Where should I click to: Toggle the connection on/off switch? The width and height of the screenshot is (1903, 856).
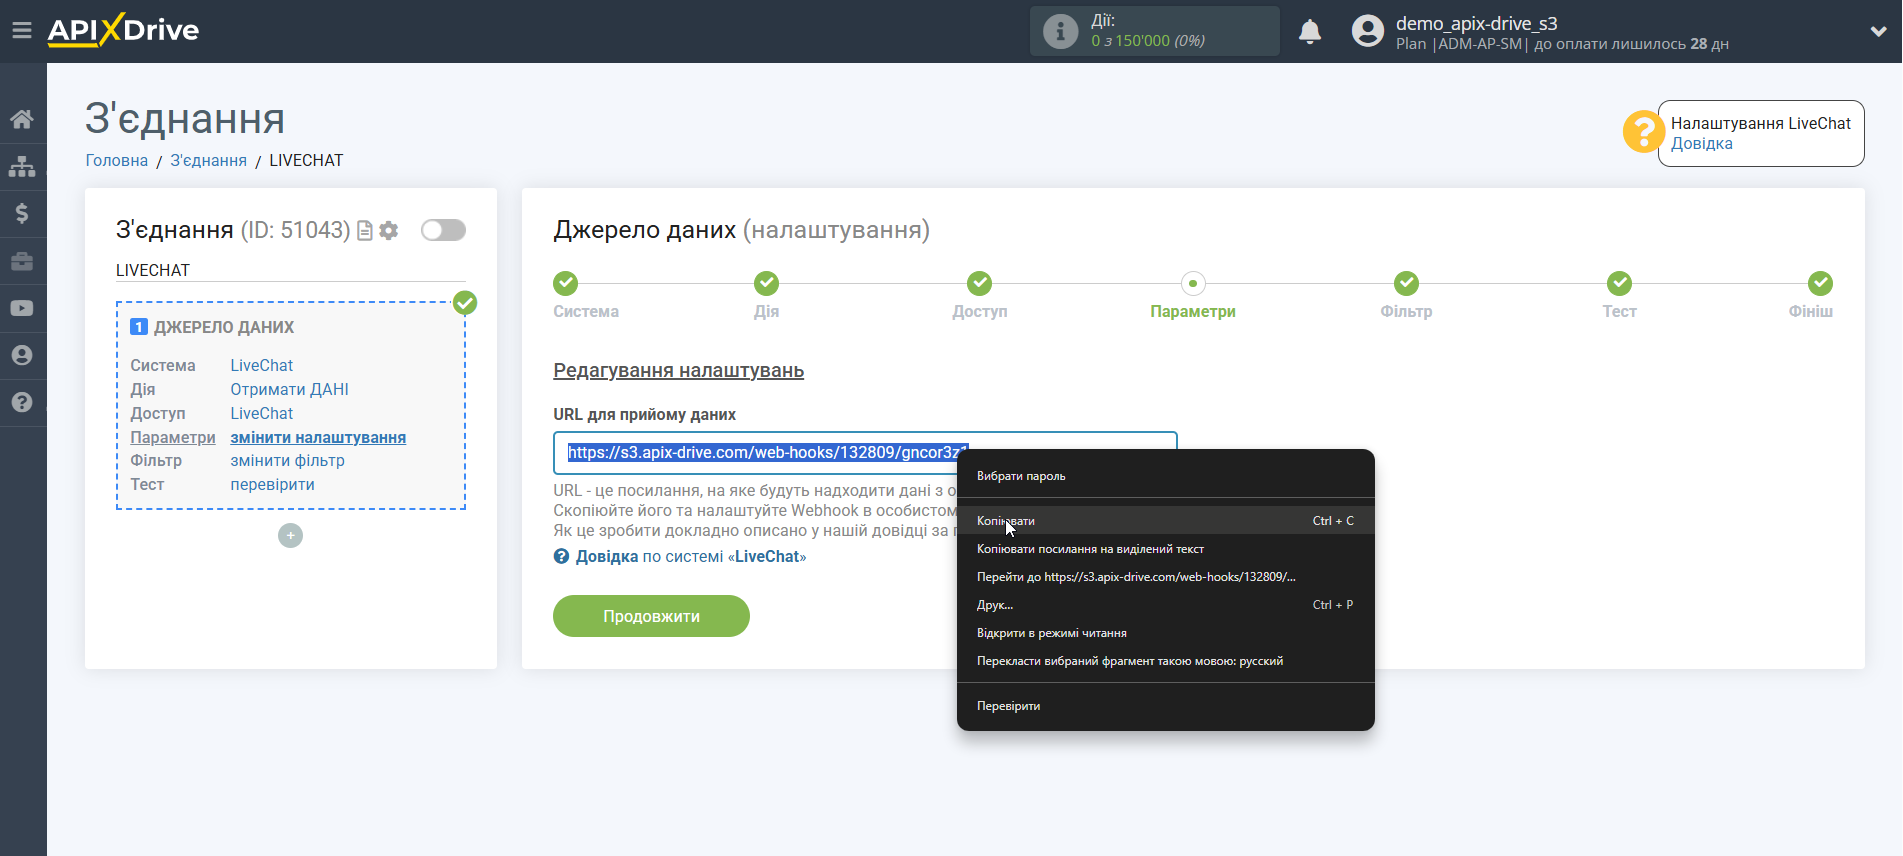tap(443, 230)
